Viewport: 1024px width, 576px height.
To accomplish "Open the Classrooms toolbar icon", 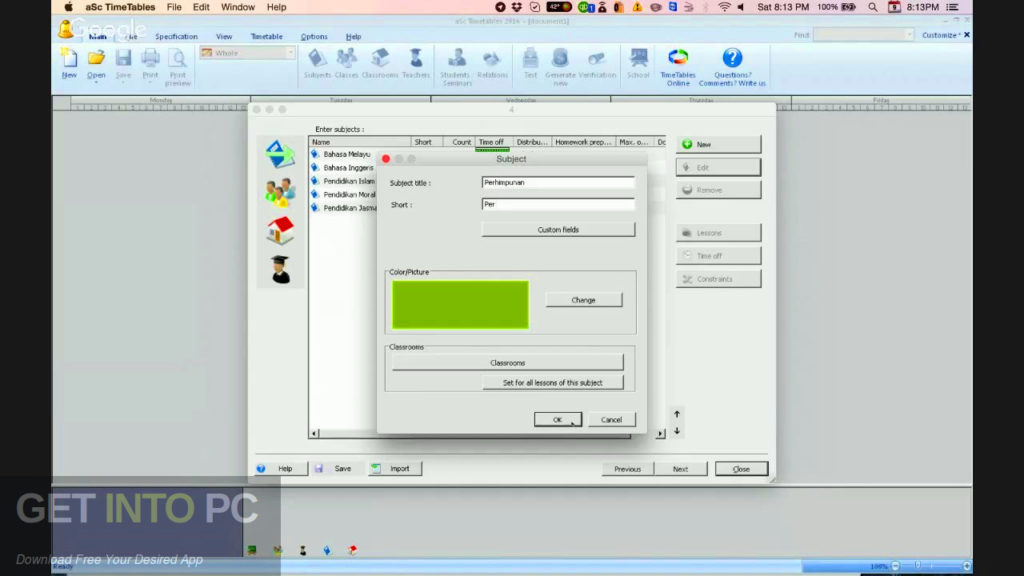I will pyautogui.click(x=380, y=63).
